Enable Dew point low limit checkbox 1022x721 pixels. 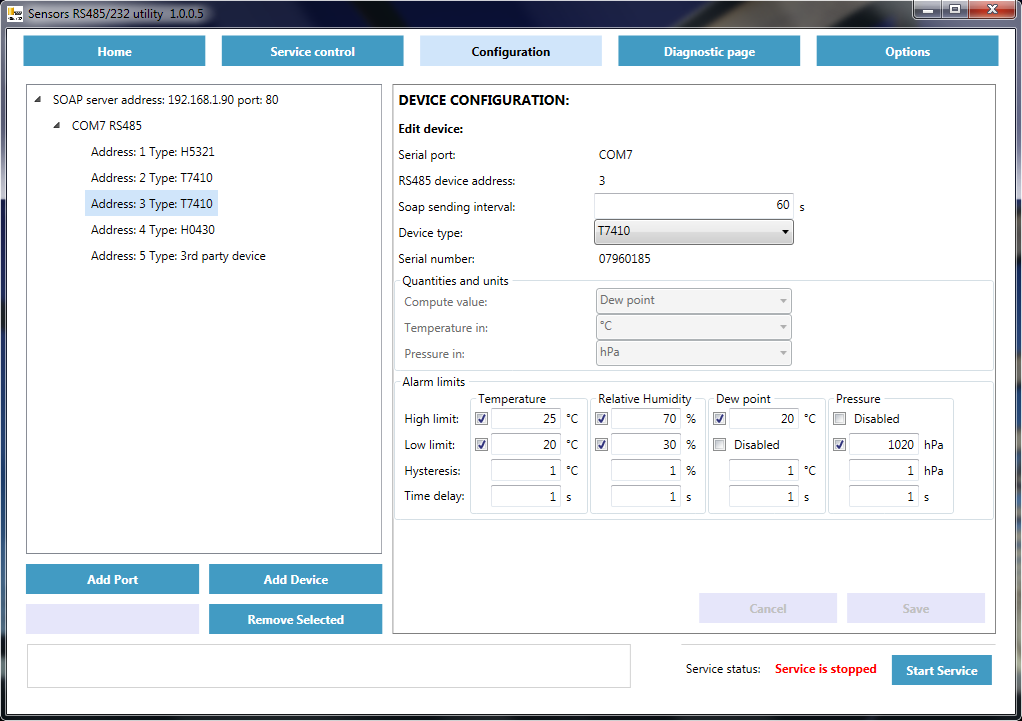[x=720, y=445]
